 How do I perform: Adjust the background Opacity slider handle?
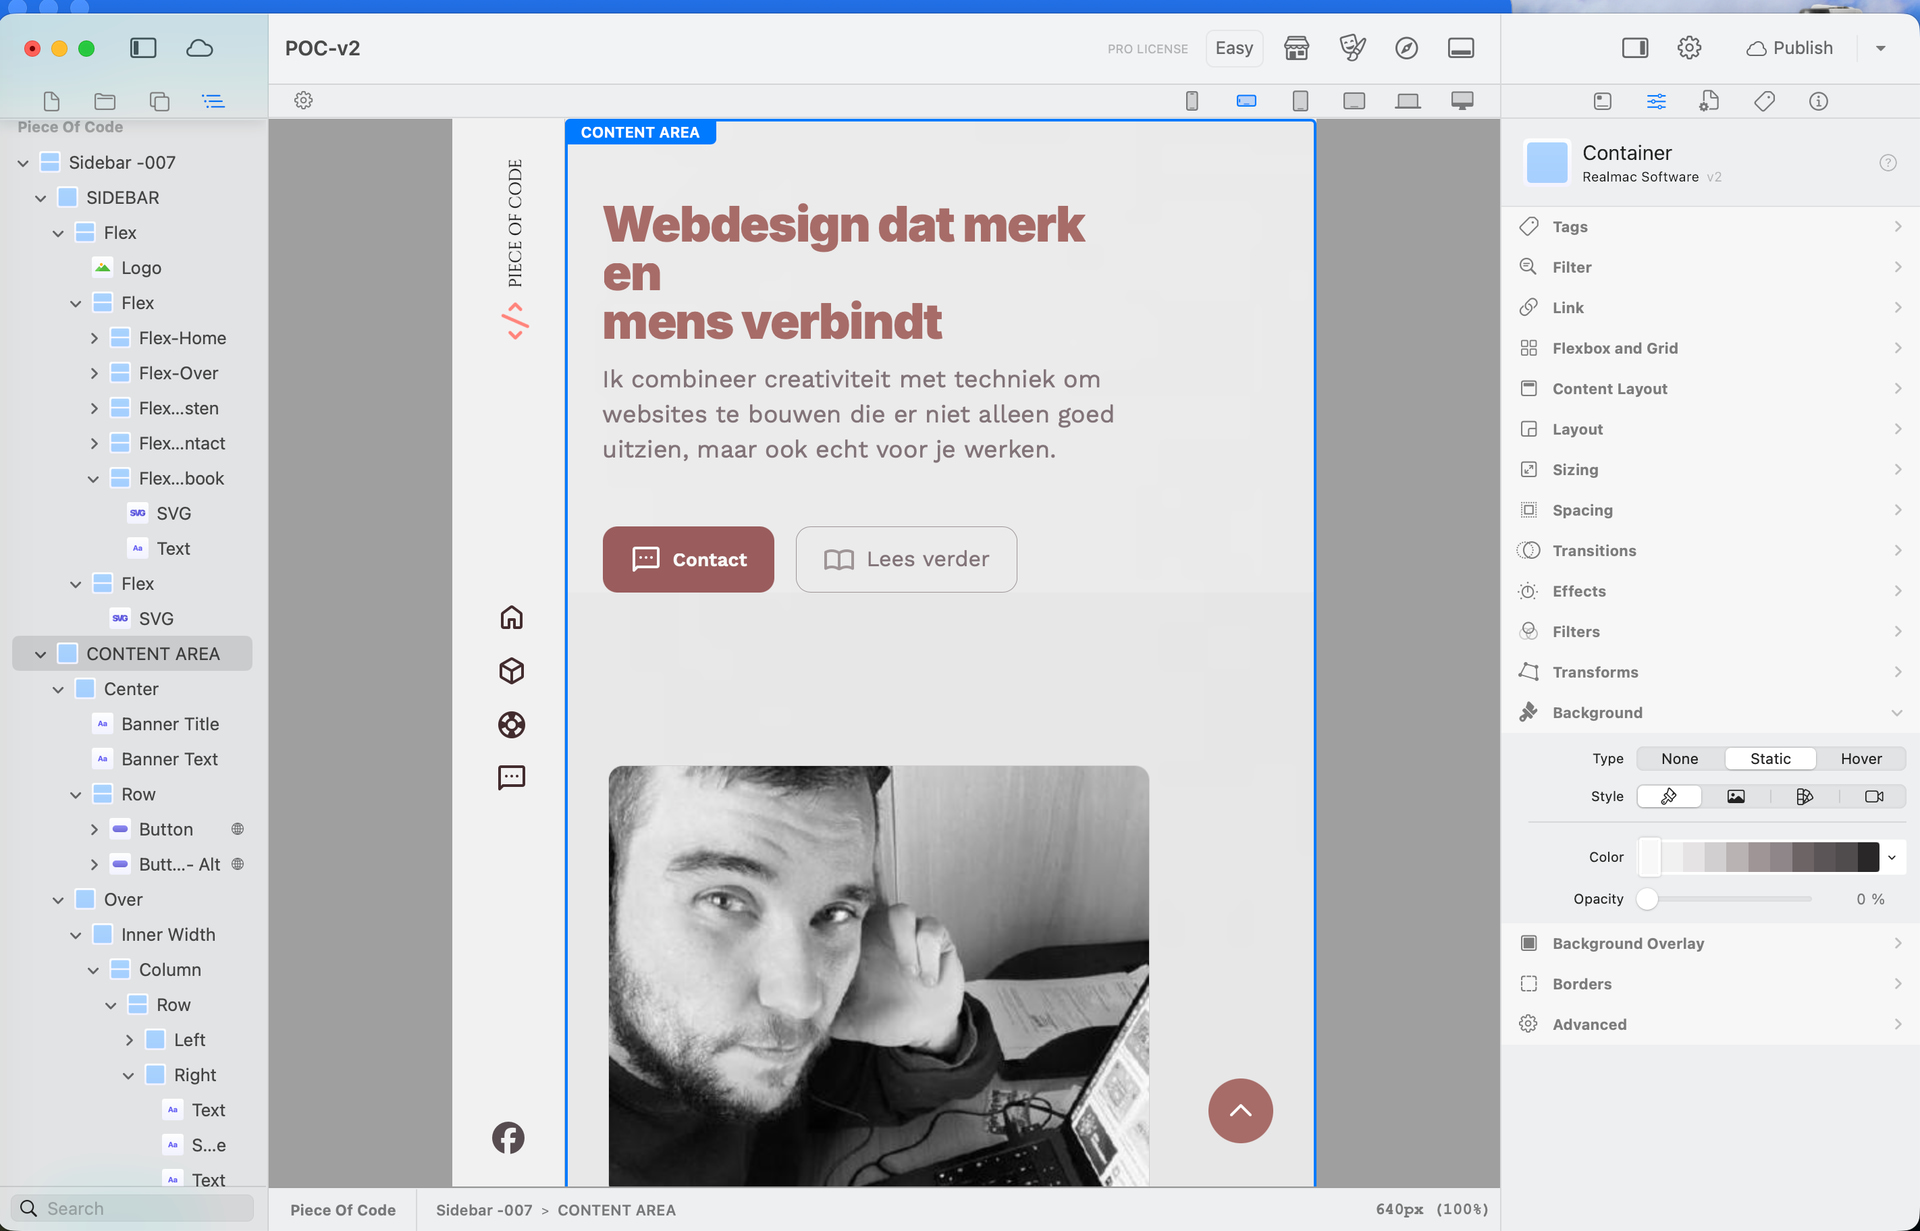click(x=1647, y=899)
